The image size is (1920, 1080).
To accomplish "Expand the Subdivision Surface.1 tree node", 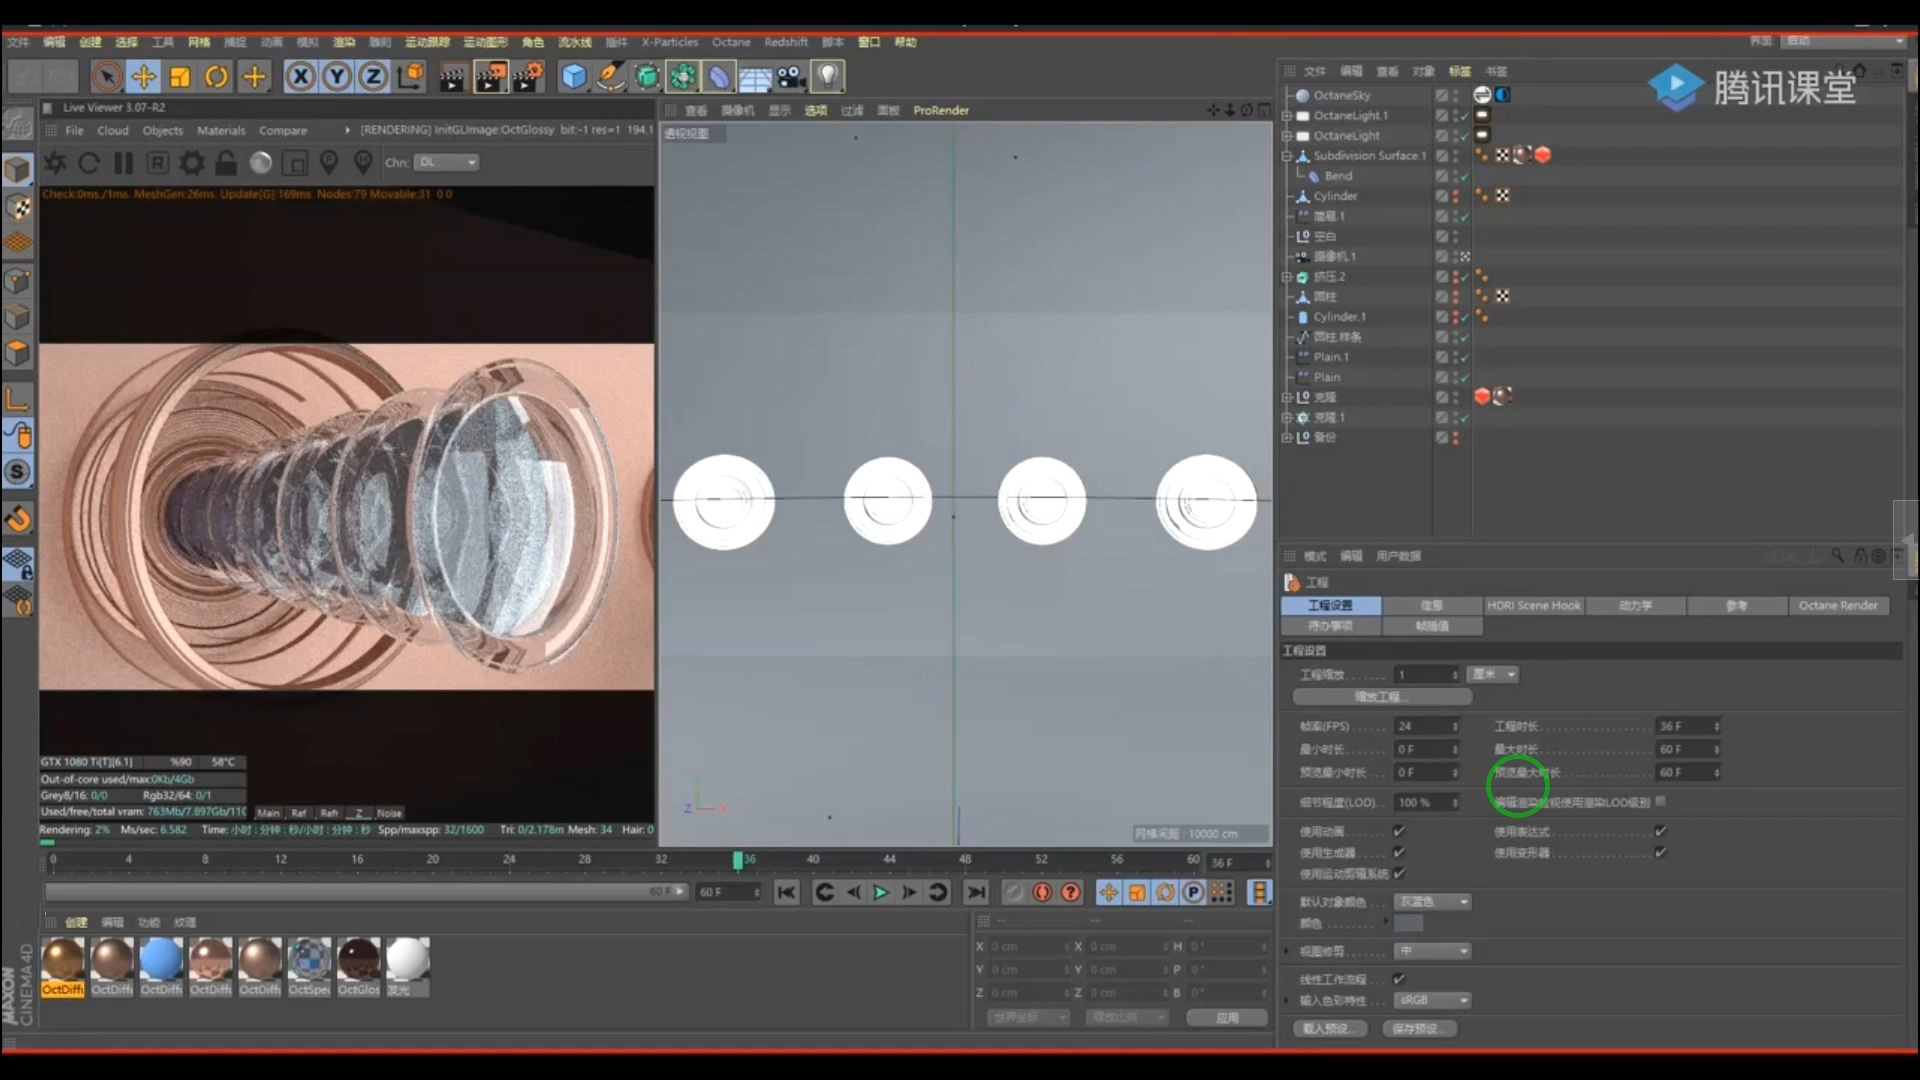I will tap(1287, 156).
